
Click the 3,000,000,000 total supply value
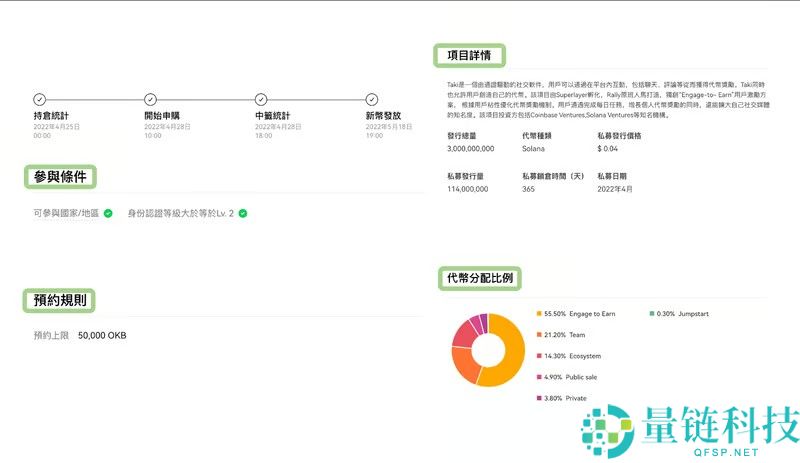click(470, 149)
